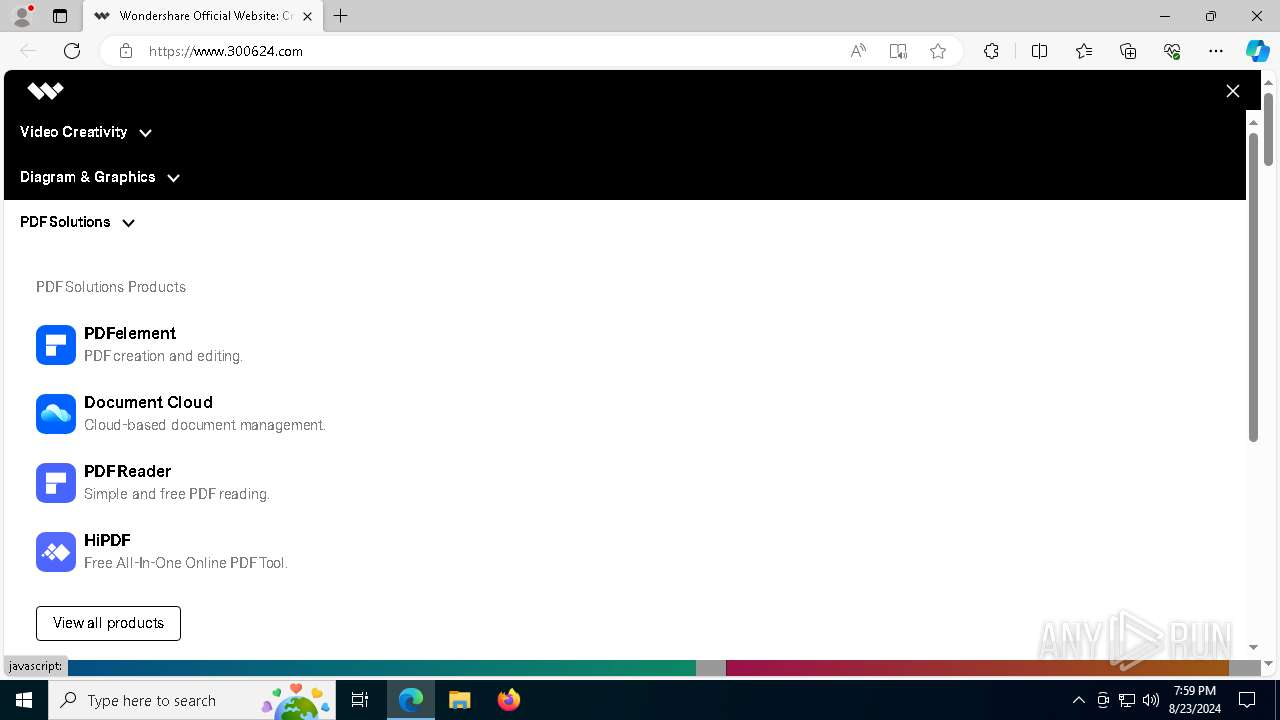Open Split screen view

[x=1039, y=51]
